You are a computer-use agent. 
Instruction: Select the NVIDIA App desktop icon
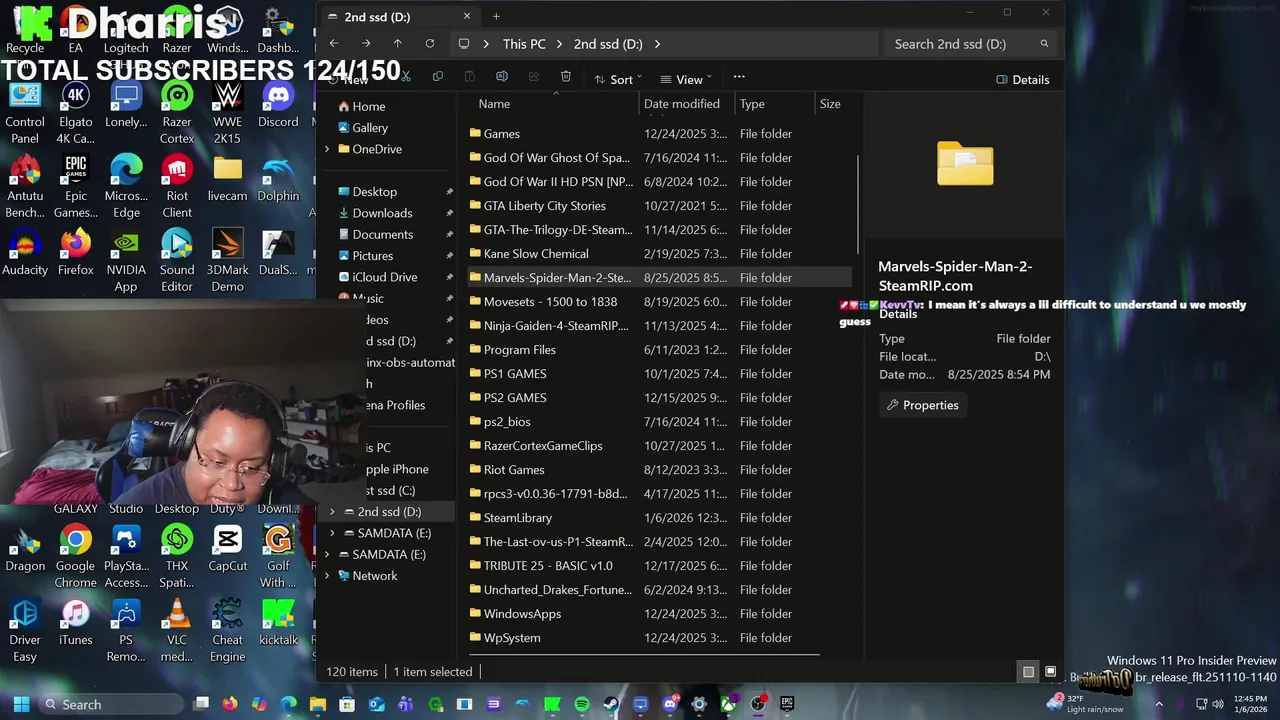[126, 260]
